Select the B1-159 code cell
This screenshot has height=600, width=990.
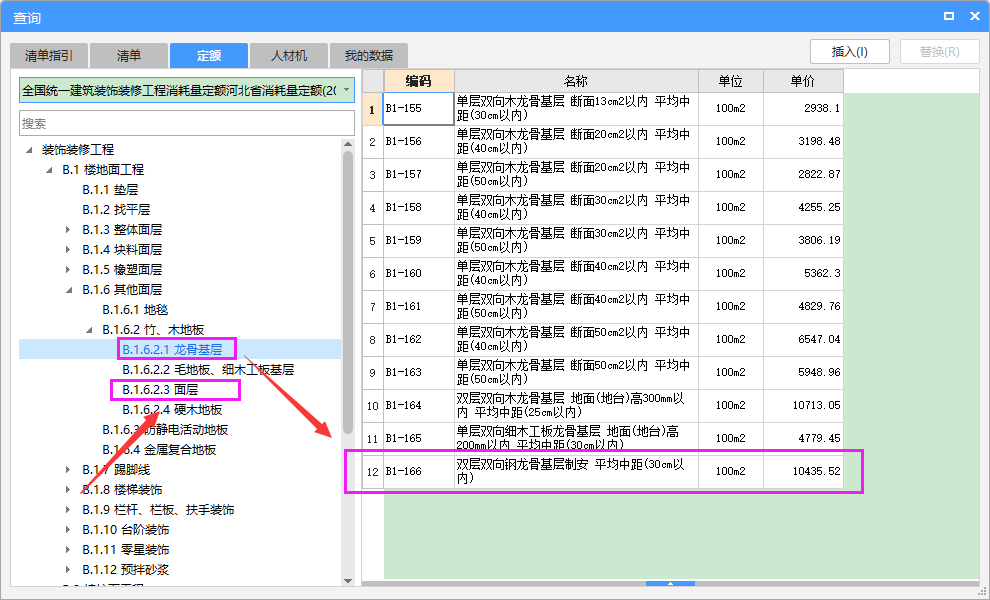[419, 241]
